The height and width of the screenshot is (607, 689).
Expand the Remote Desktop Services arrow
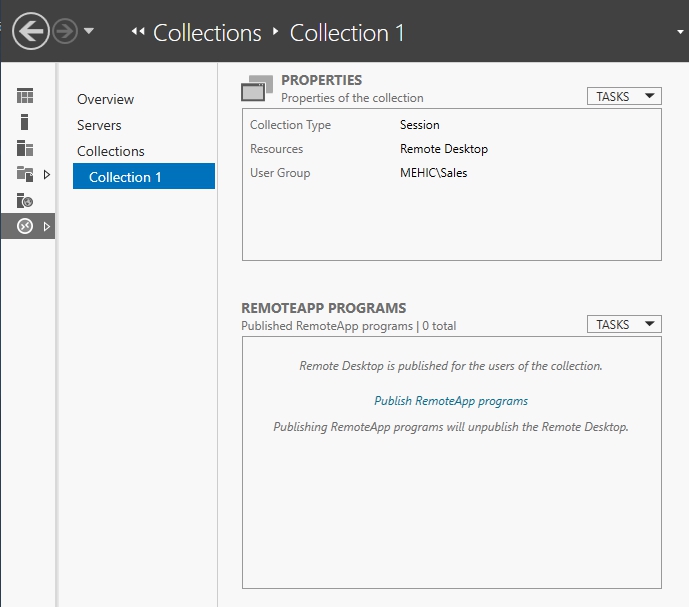(x=46, y=226)
